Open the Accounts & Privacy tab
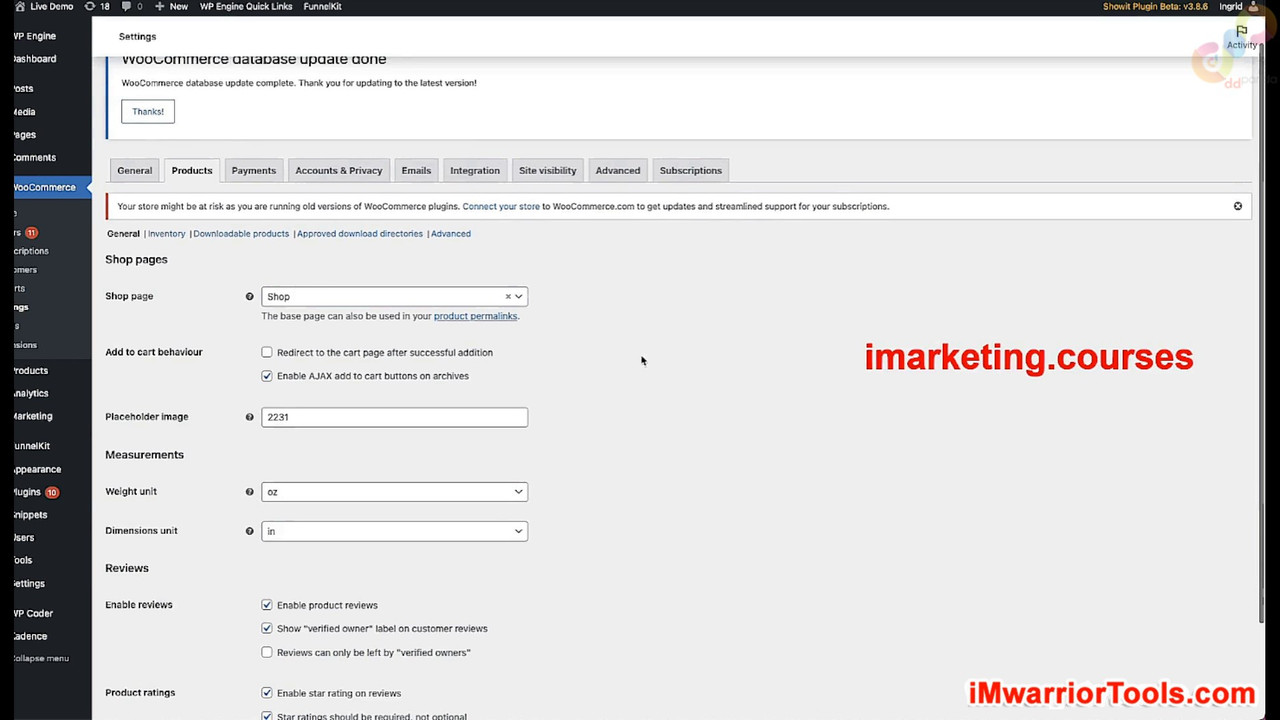The width and height of the screenshot is (1280, 720). pyautogui.click(x=339, y=170)
